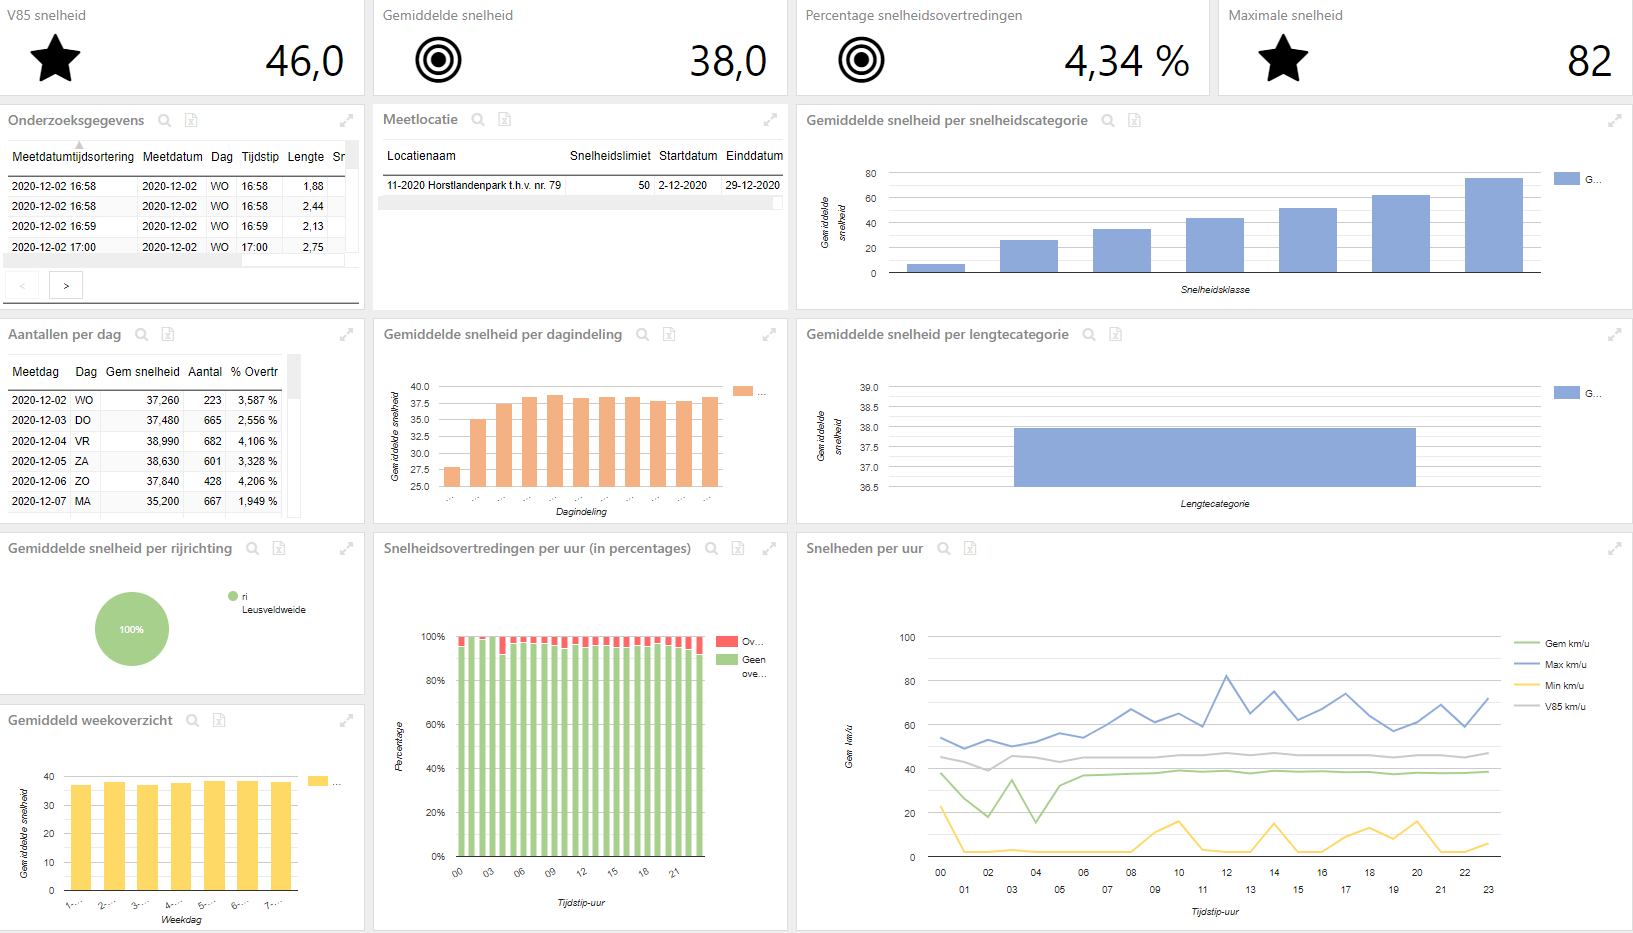Click vertical scrollbar of Aantallen per dag
Screen dimensions: 1633x933
pos(294,435)
